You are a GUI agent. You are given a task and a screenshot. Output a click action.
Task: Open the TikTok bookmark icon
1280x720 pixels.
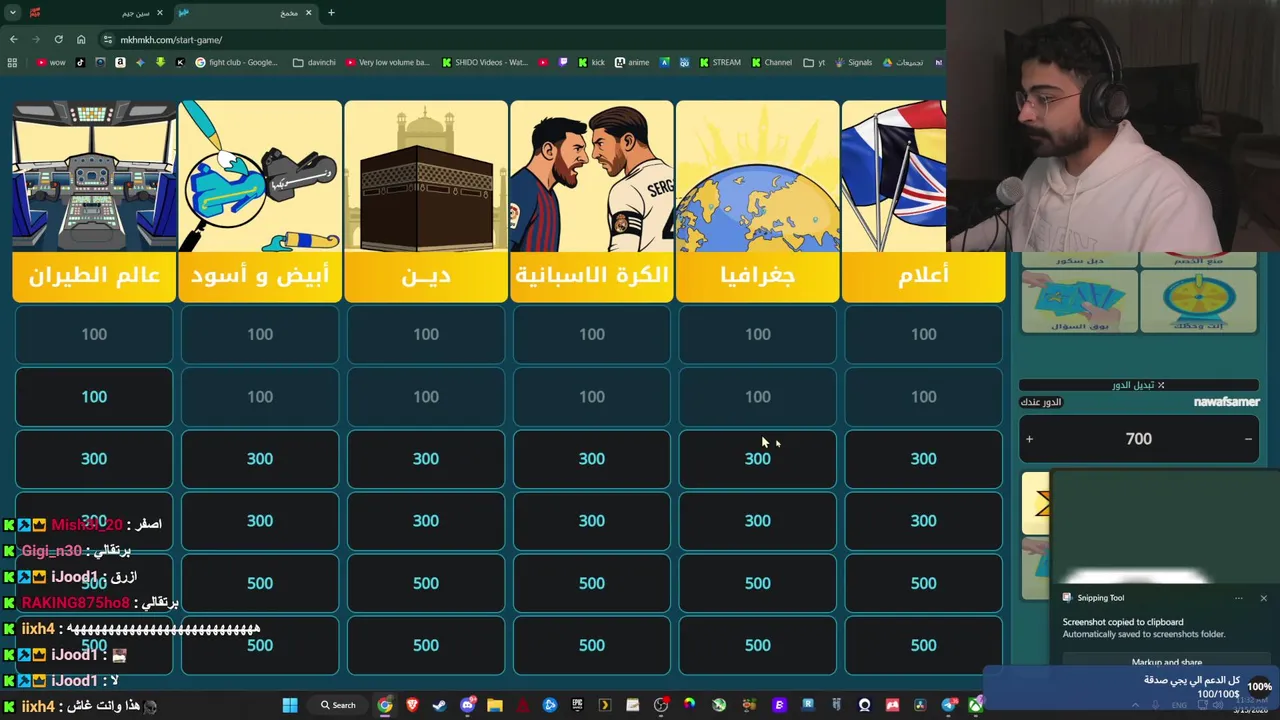coord(80,62)
